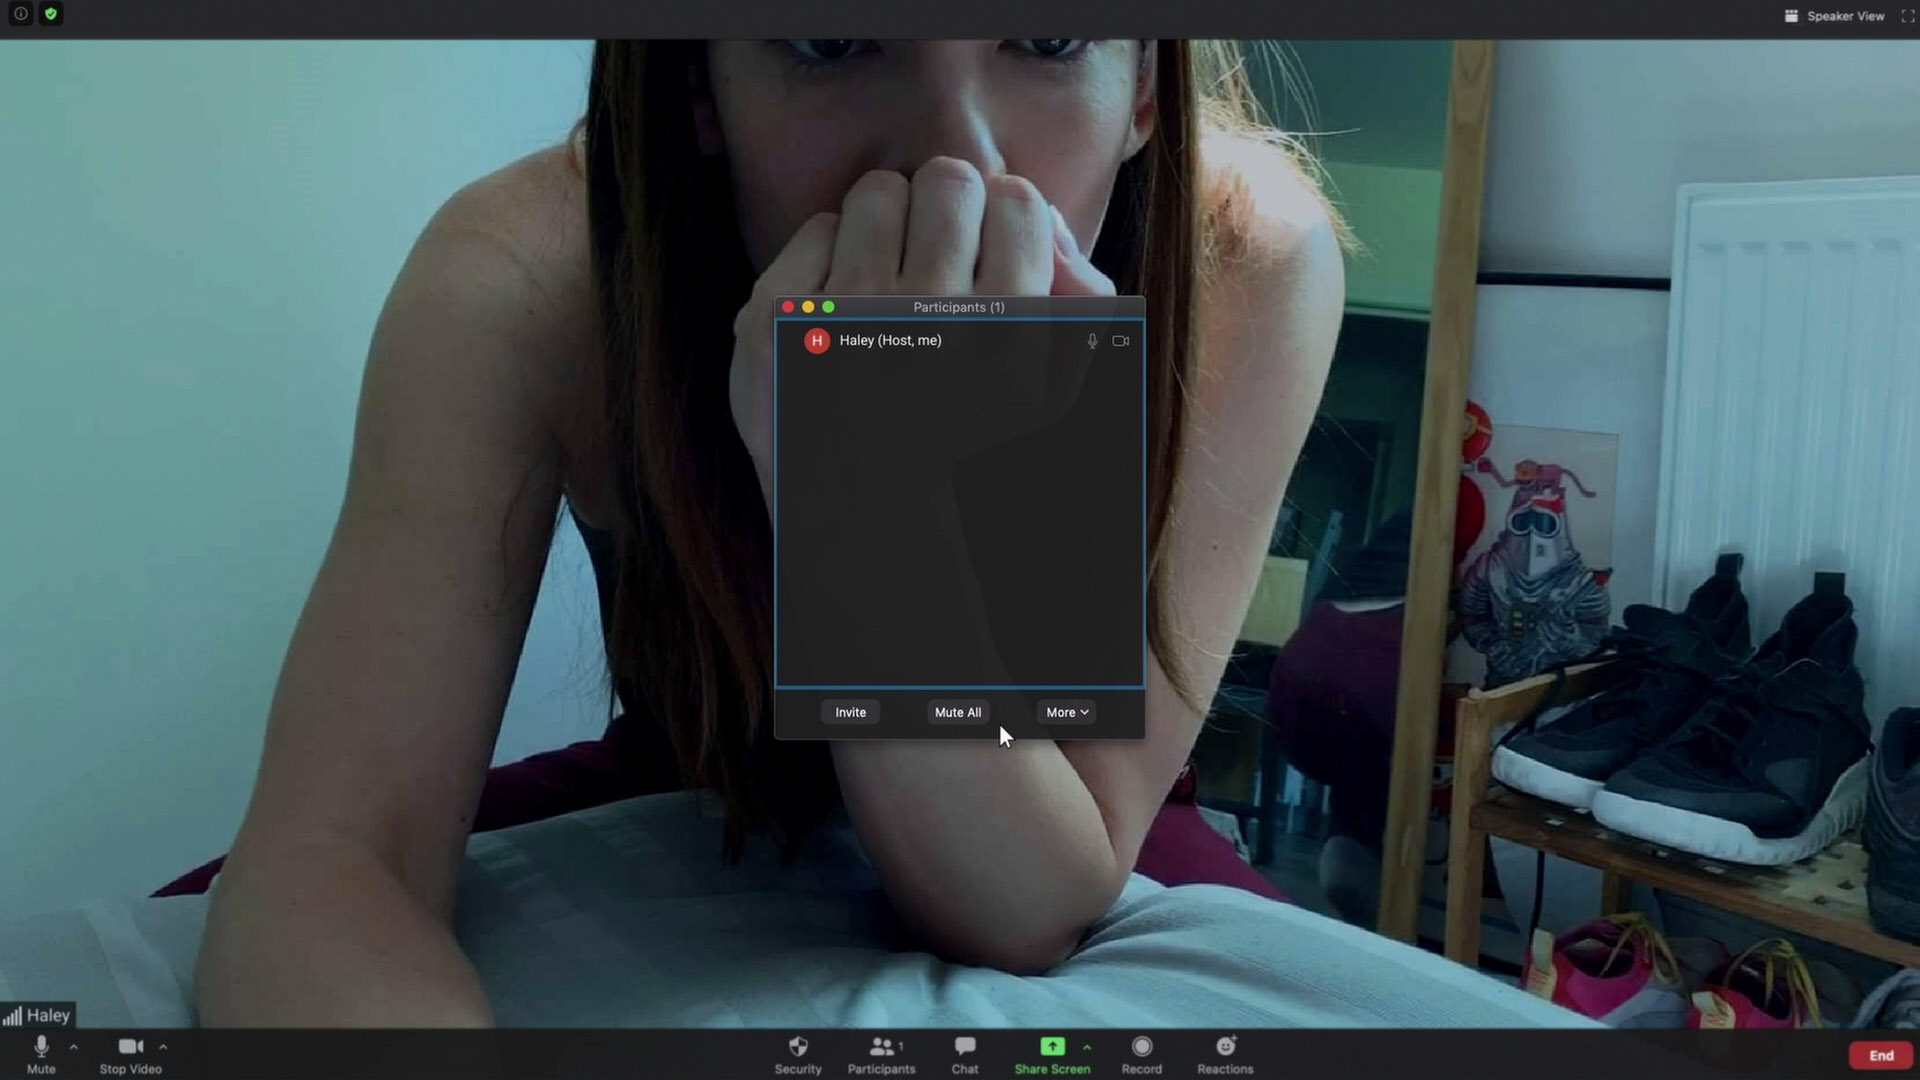Screen dimensions: 1920x1080
Task: Open Reactions menu
Action: pos(1225,1054)
